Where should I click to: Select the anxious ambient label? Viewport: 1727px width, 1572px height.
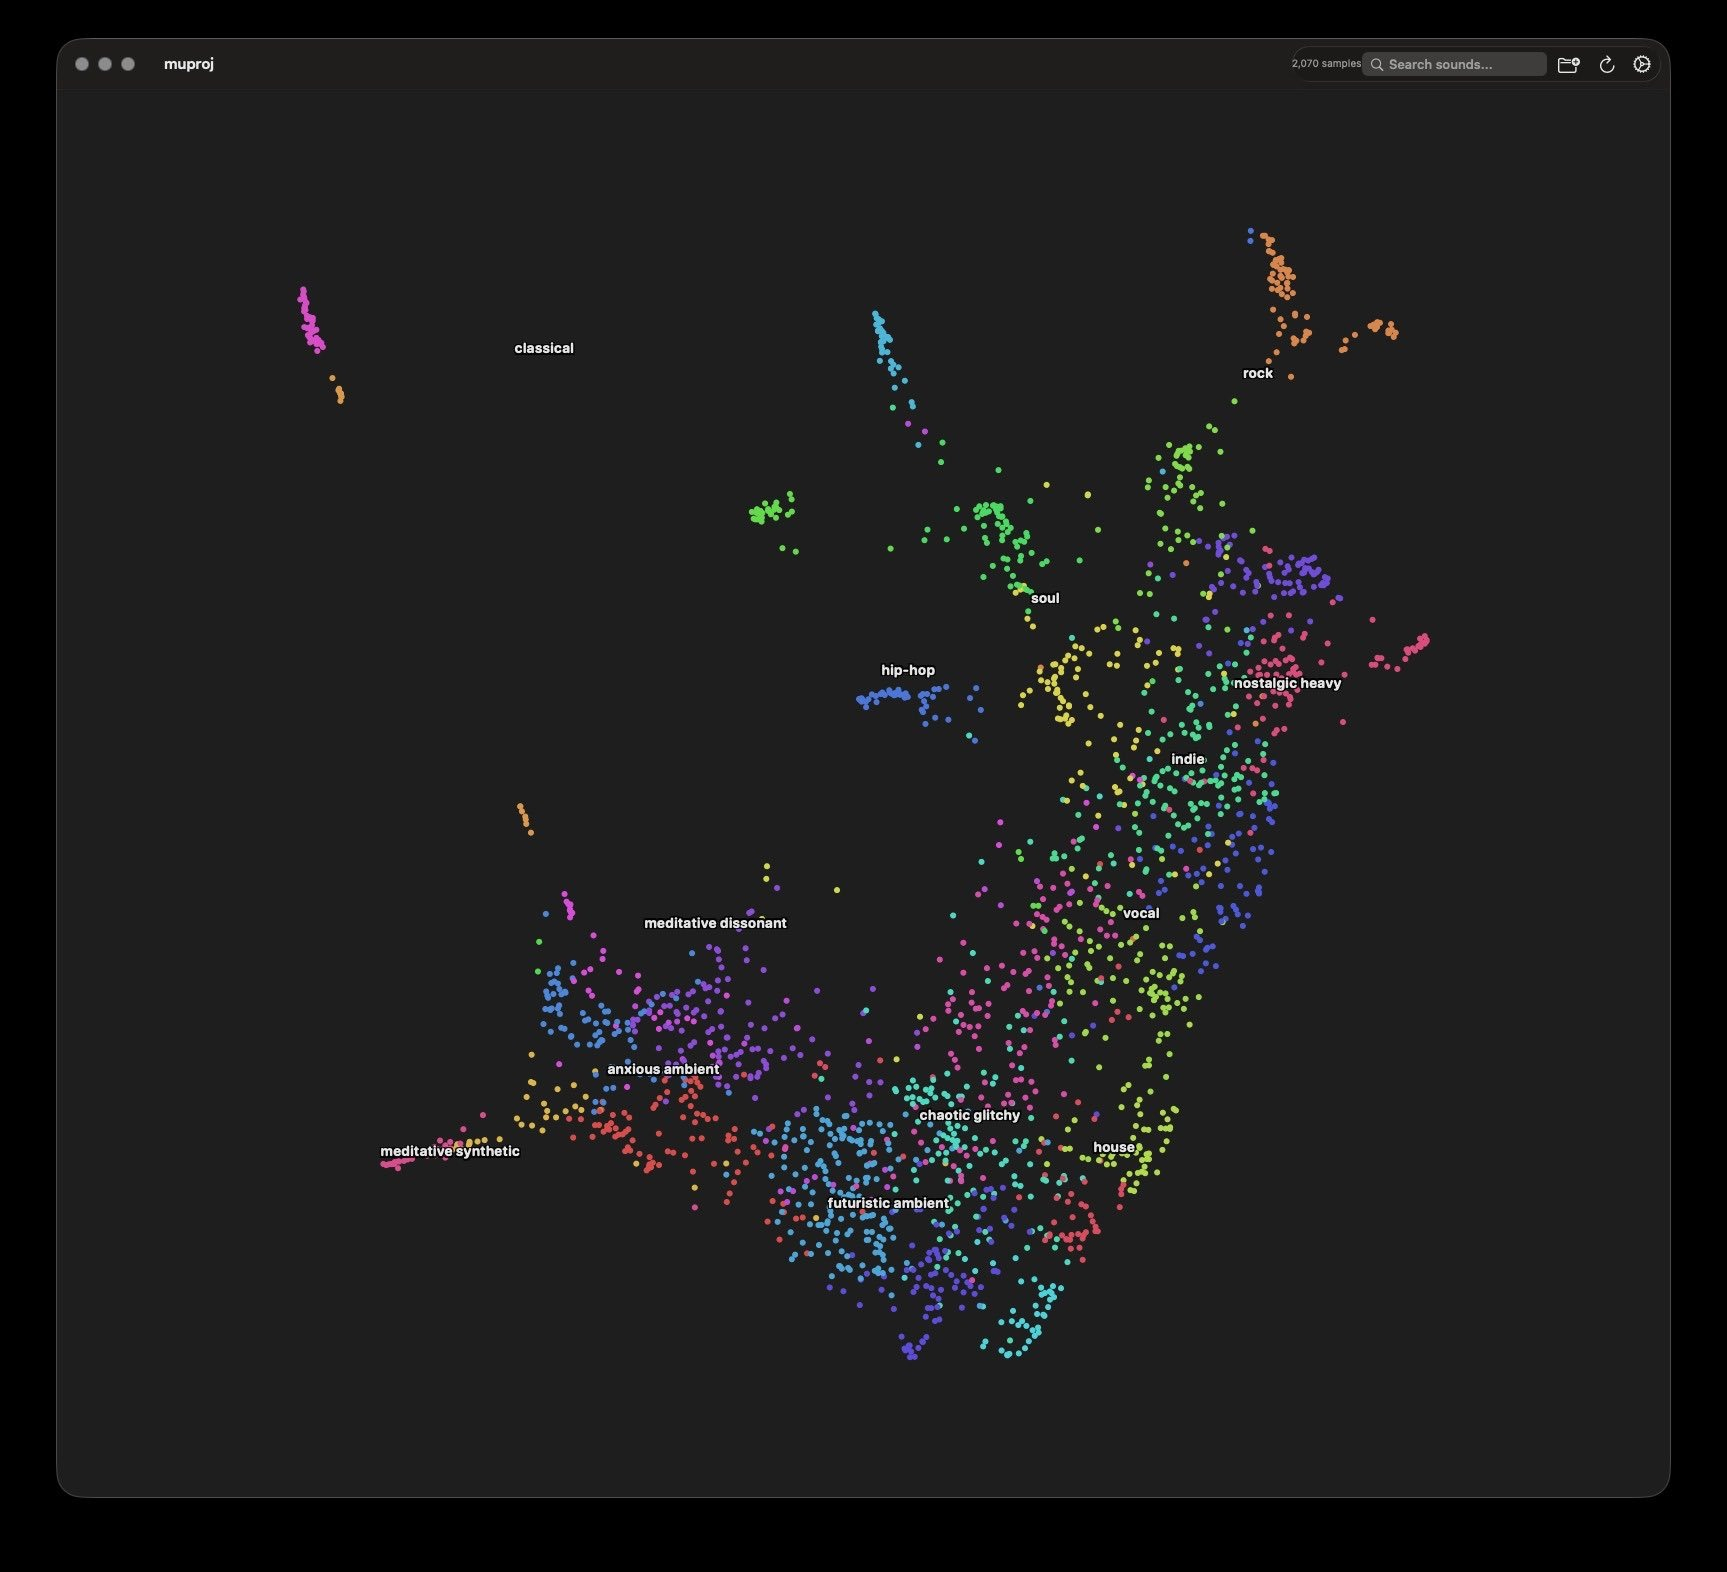[662, 1070]
